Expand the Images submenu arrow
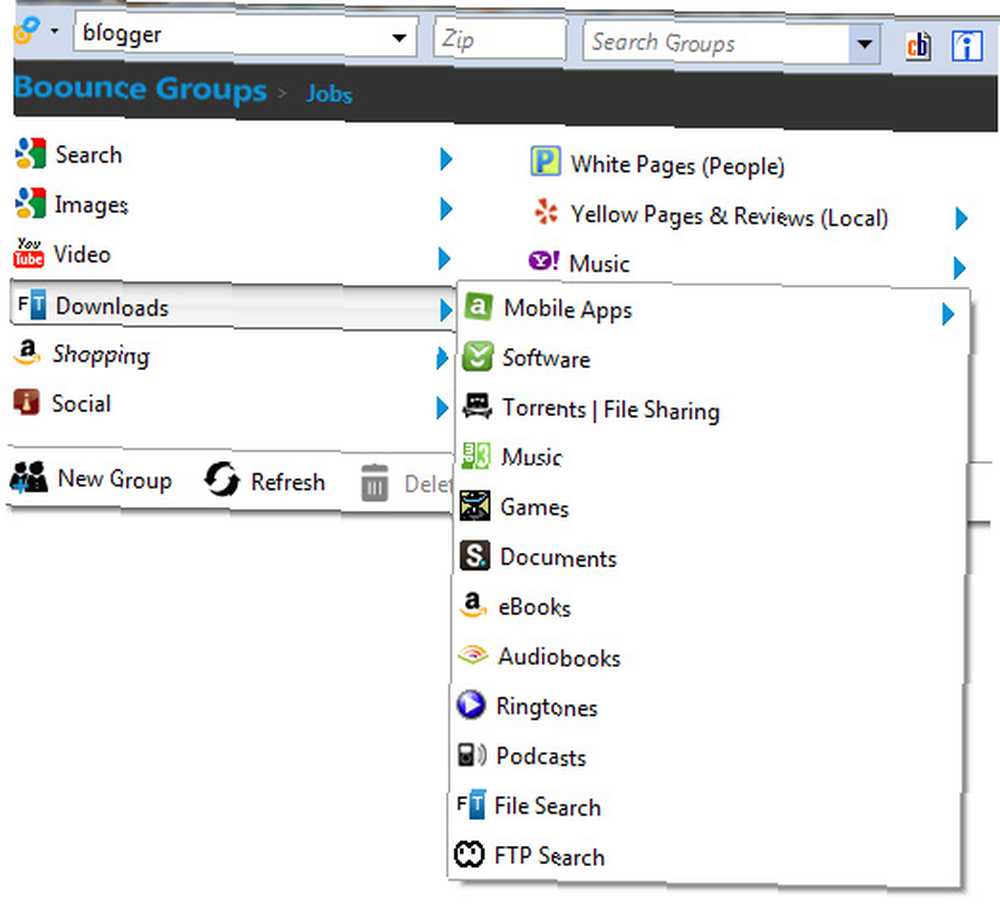This screenshot has height=923, width=1000. (446, 209)
